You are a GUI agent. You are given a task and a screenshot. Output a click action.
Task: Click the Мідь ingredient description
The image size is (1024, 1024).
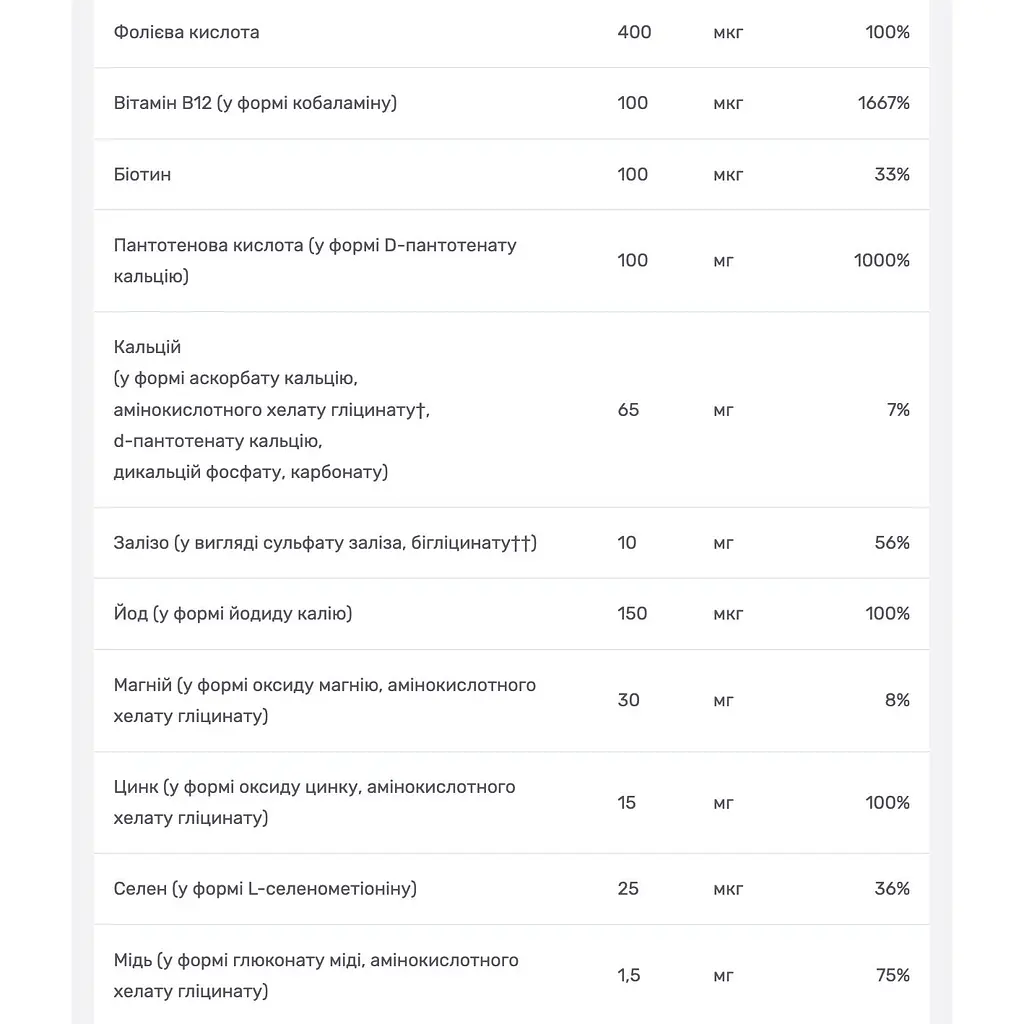tap(316, 975)
